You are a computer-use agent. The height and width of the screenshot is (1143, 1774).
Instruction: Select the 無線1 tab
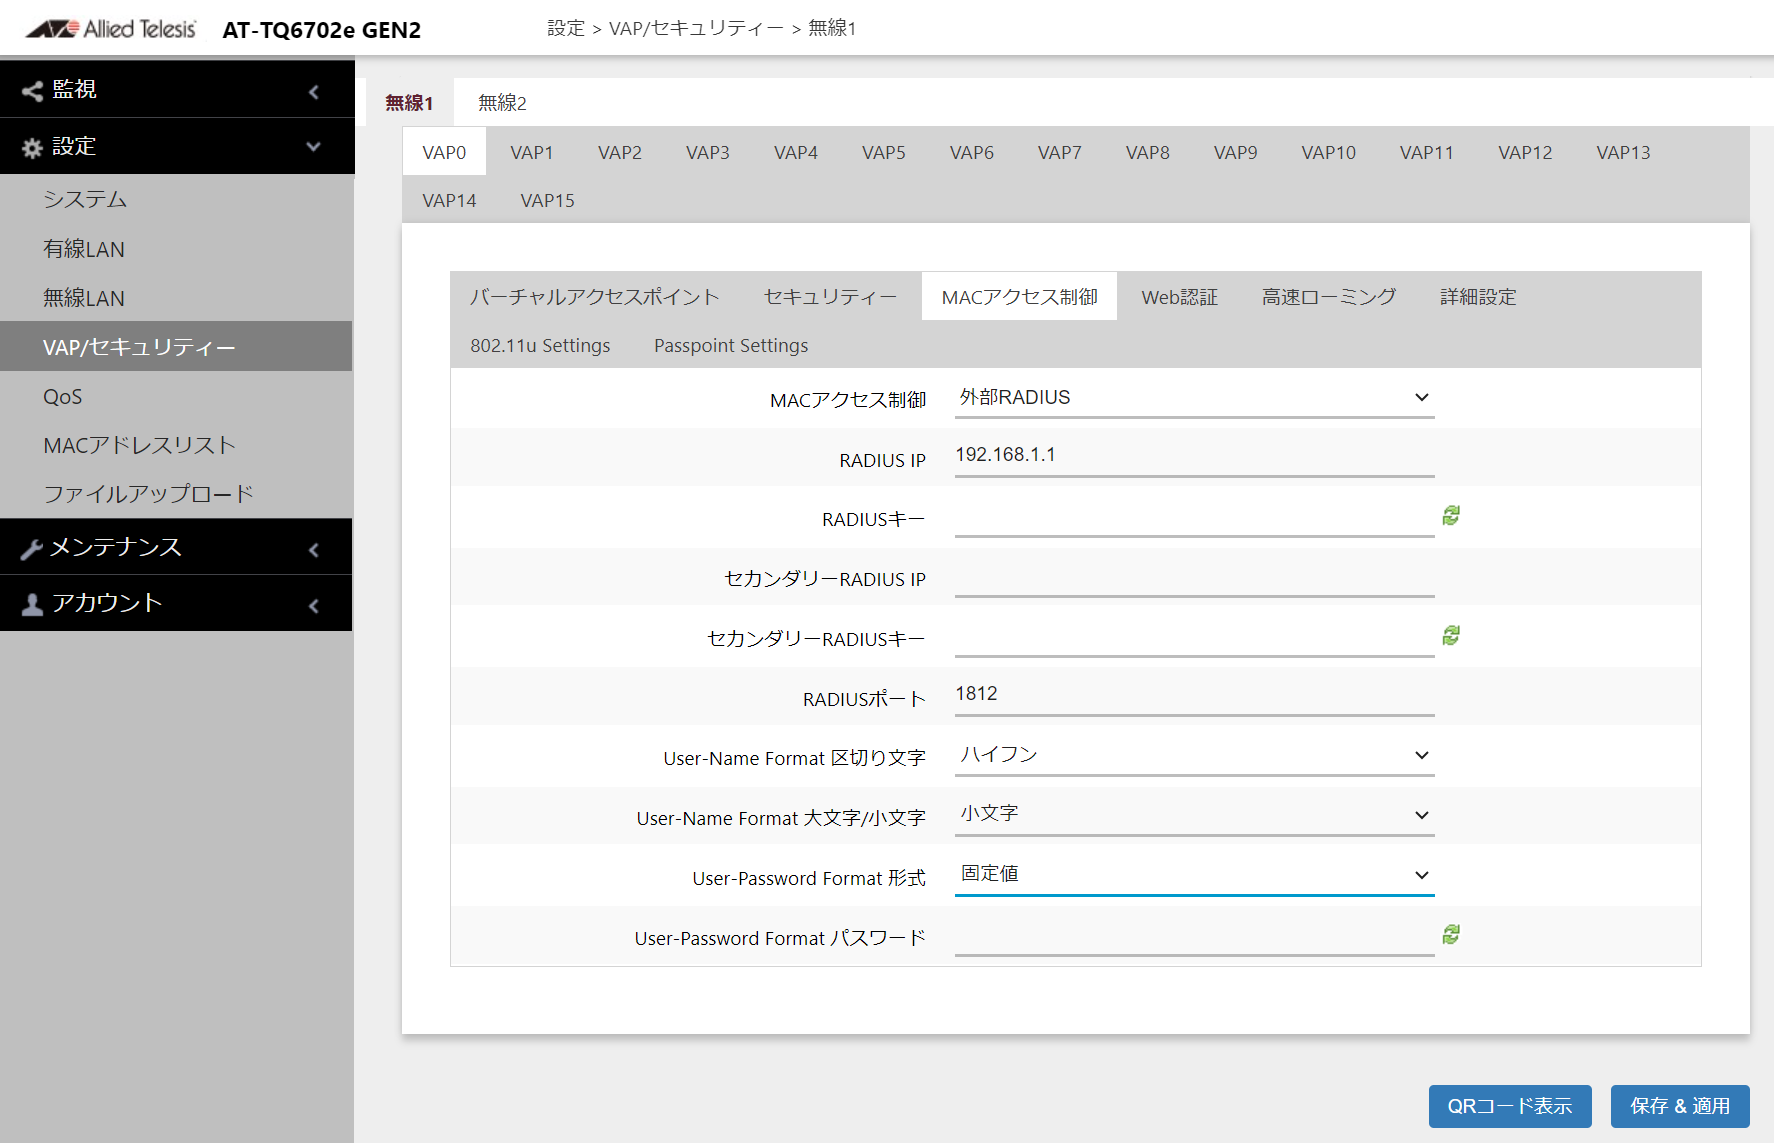409,103
